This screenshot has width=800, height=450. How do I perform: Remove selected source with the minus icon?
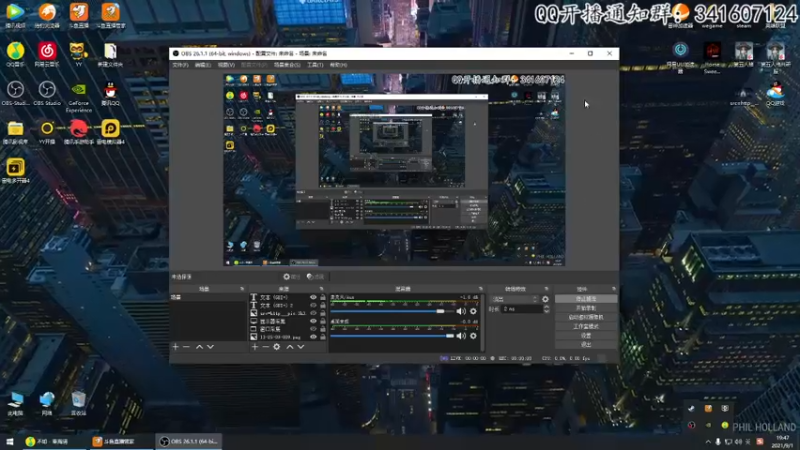click(265, 347)
